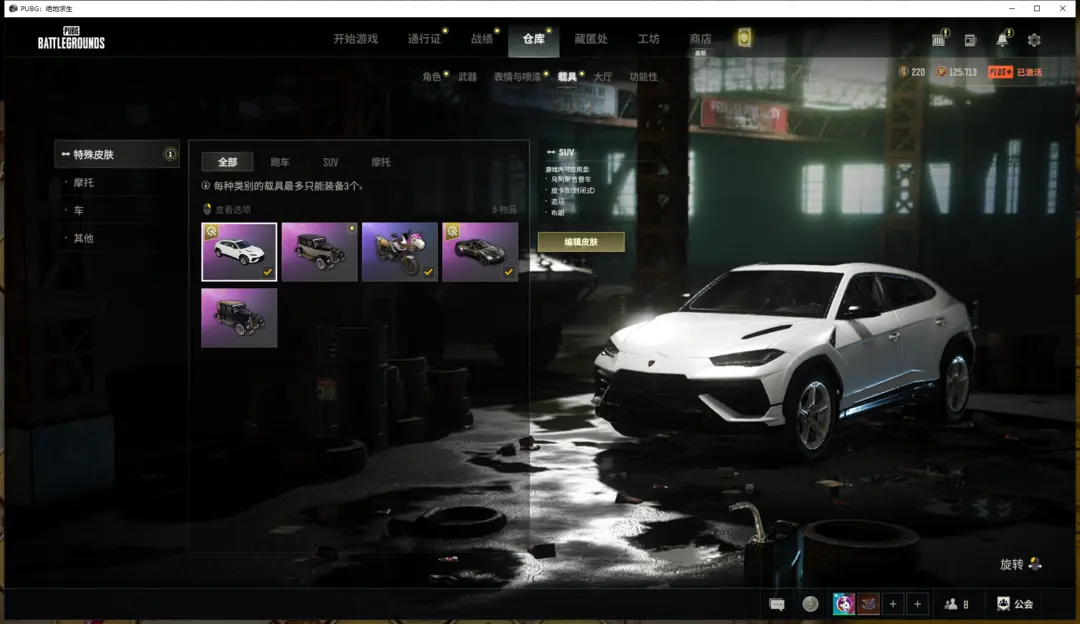
Task: Select 摩托 in the left sidebar
Action: point(83,183)
